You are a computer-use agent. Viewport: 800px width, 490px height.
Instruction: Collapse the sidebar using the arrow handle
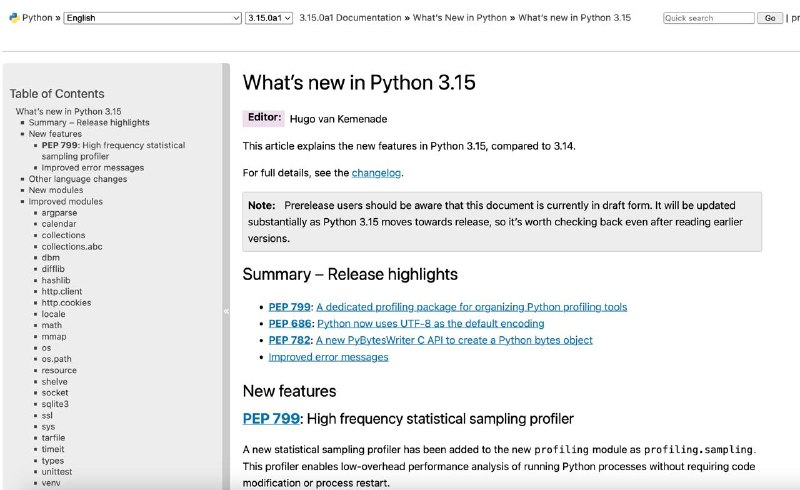[x=226, y=311]
